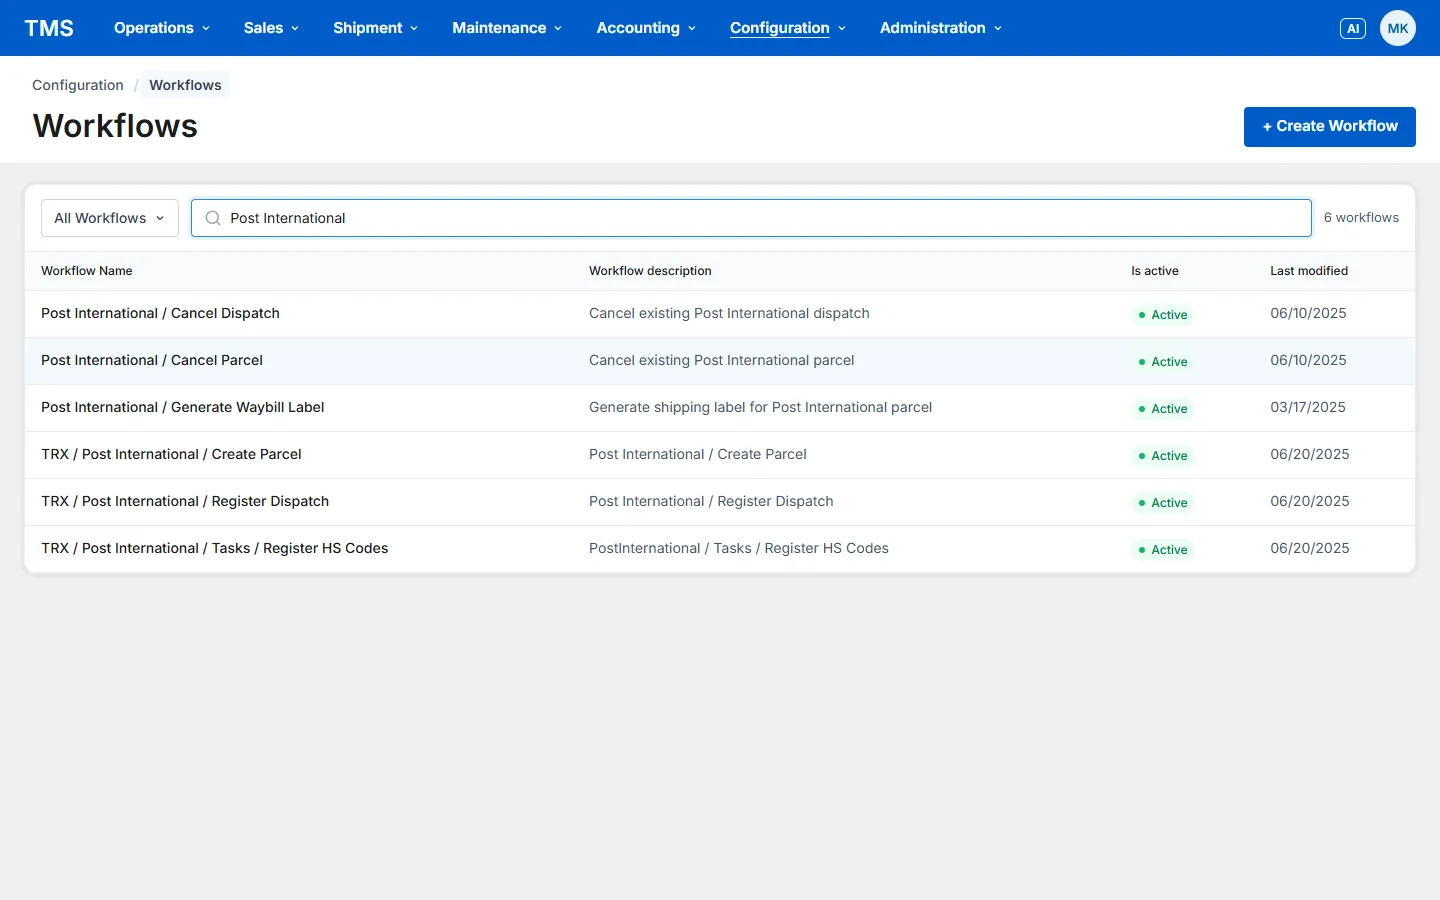The image size is (1440, 900).
Task: Click Active badge in Create Parcel row
Action: click(1162, 456)
